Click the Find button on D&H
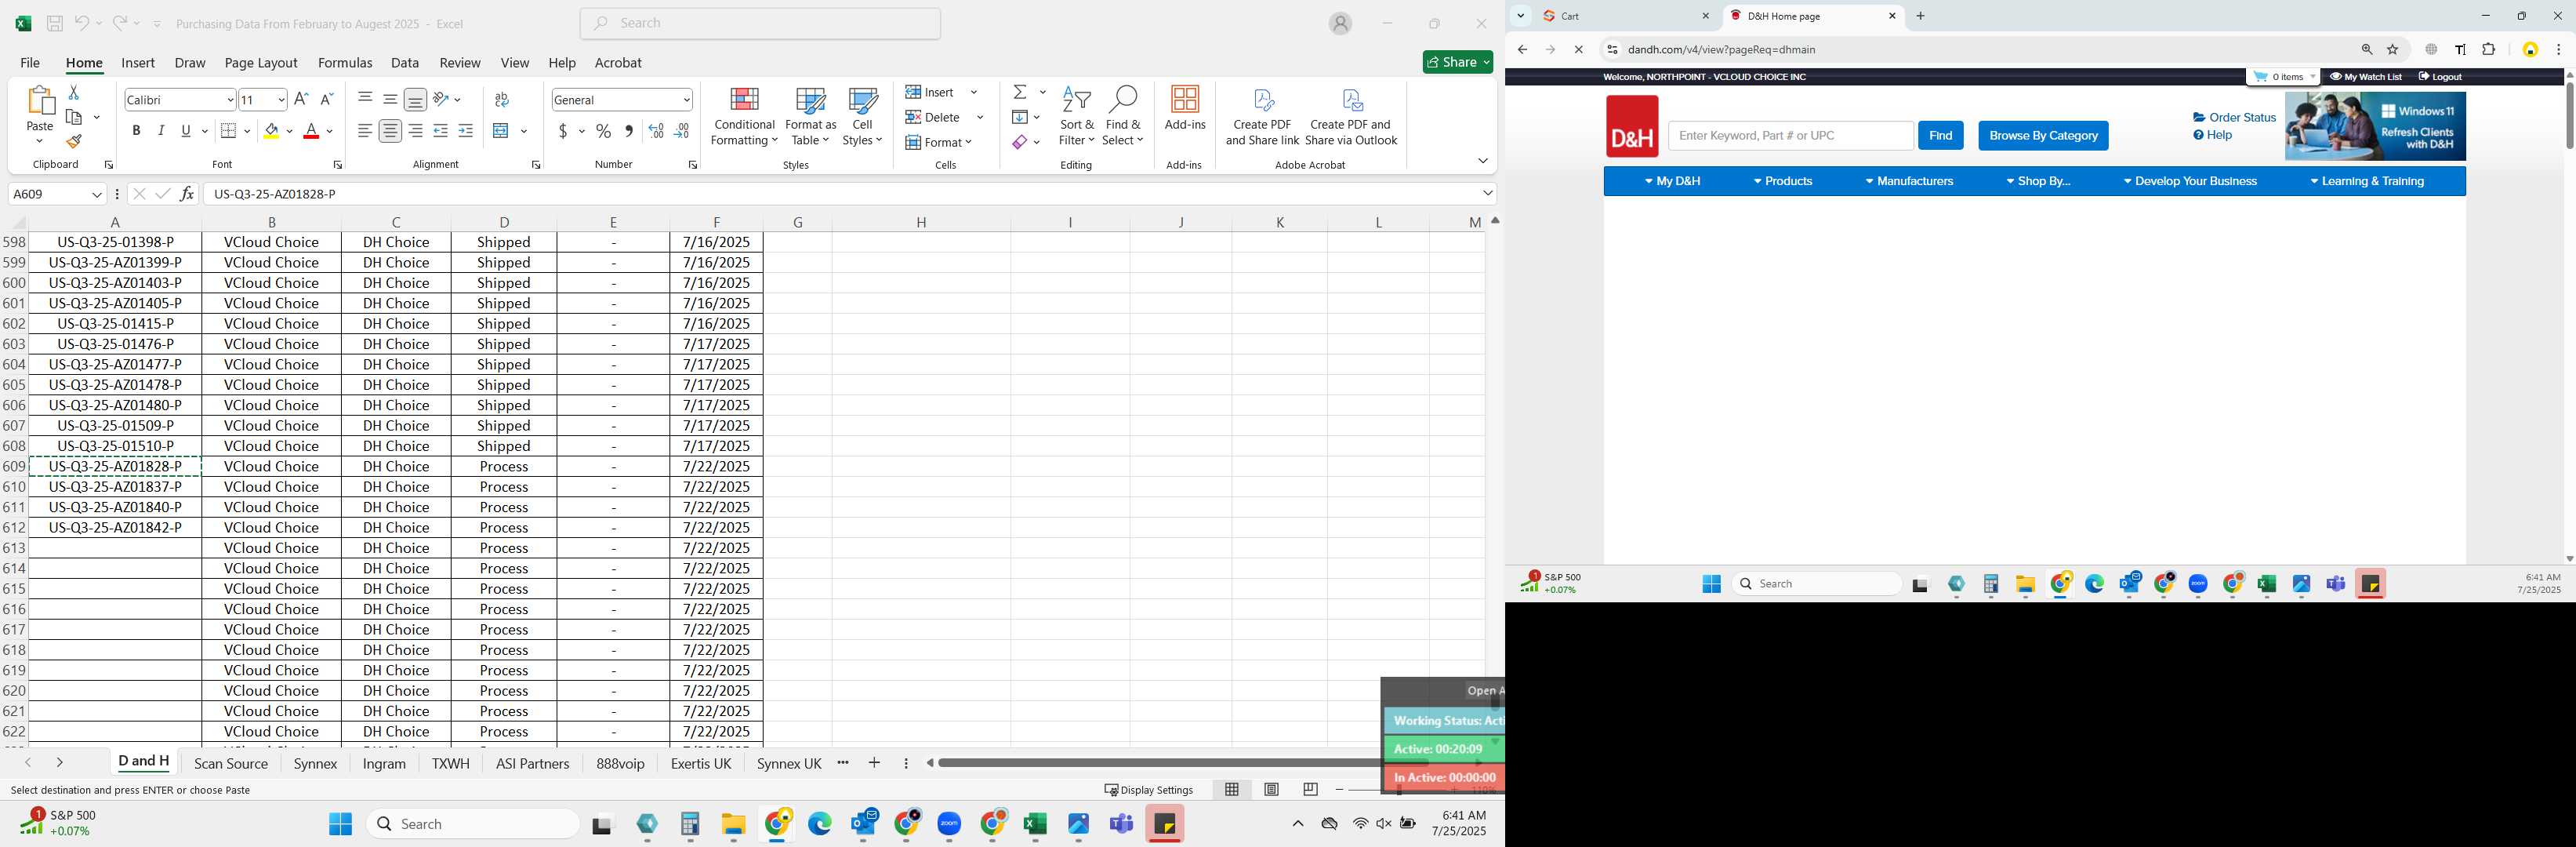Screen dimensions: 2576x847 click(x=1940, y=136)
